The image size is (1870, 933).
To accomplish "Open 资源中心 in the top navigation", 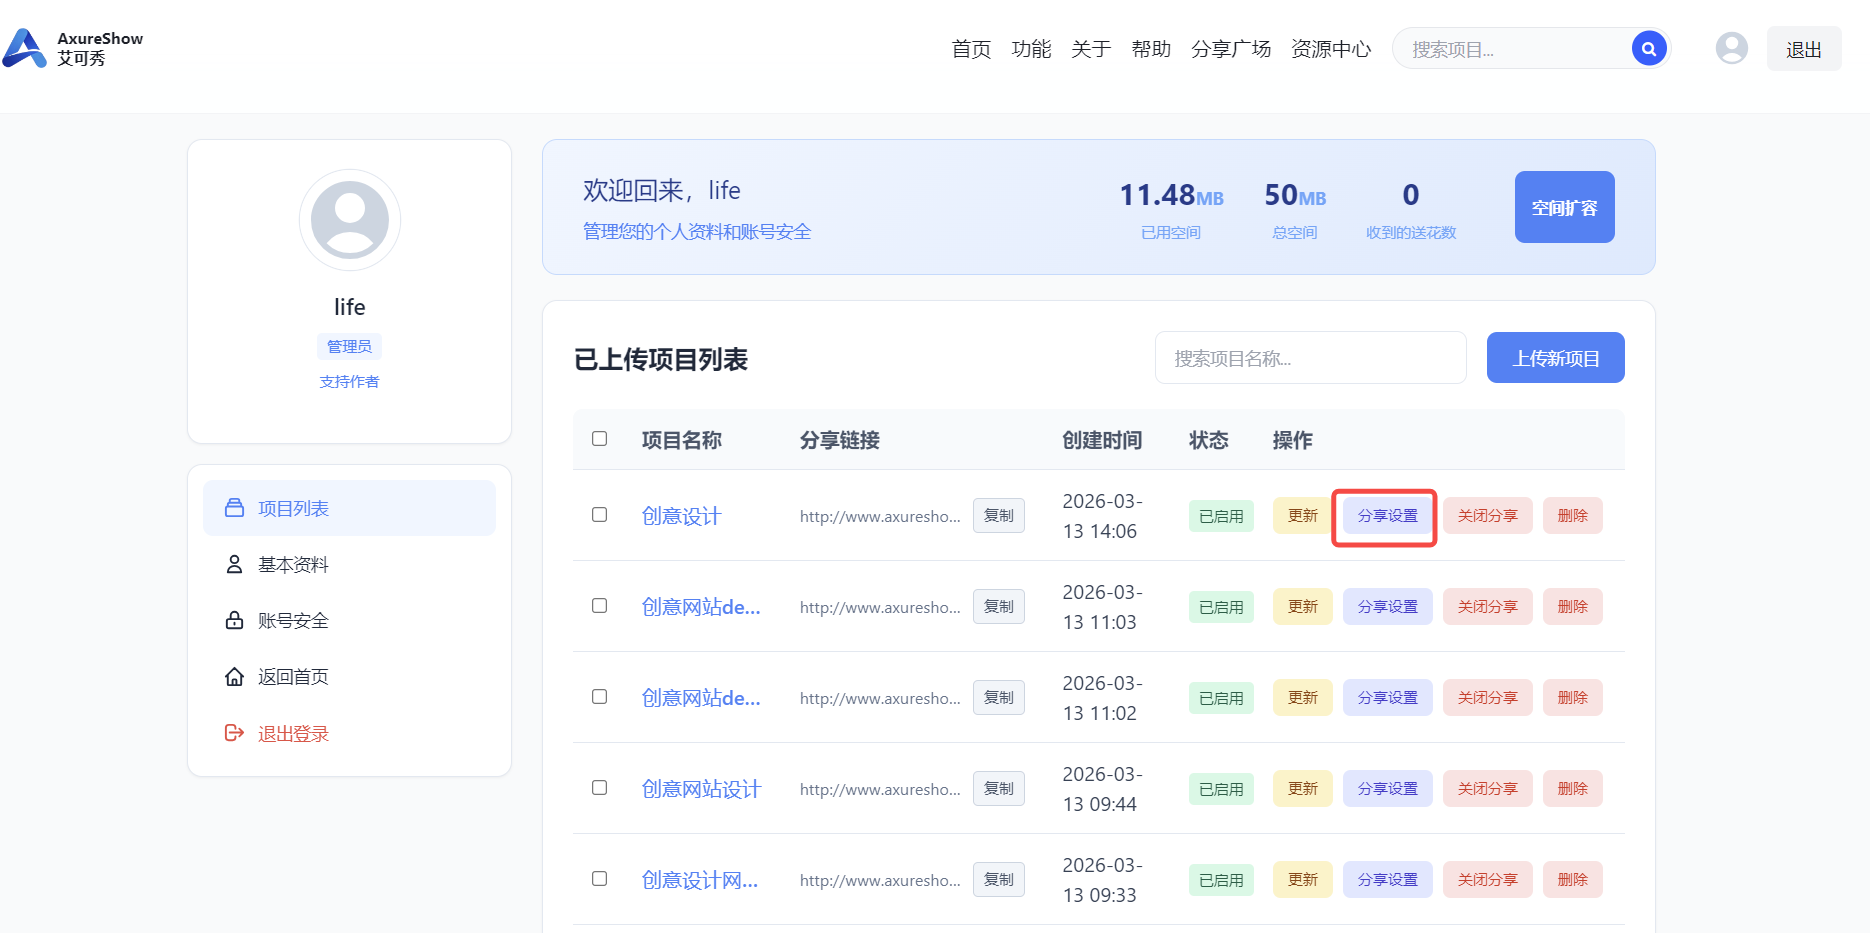I will [x=1330, y=49].
